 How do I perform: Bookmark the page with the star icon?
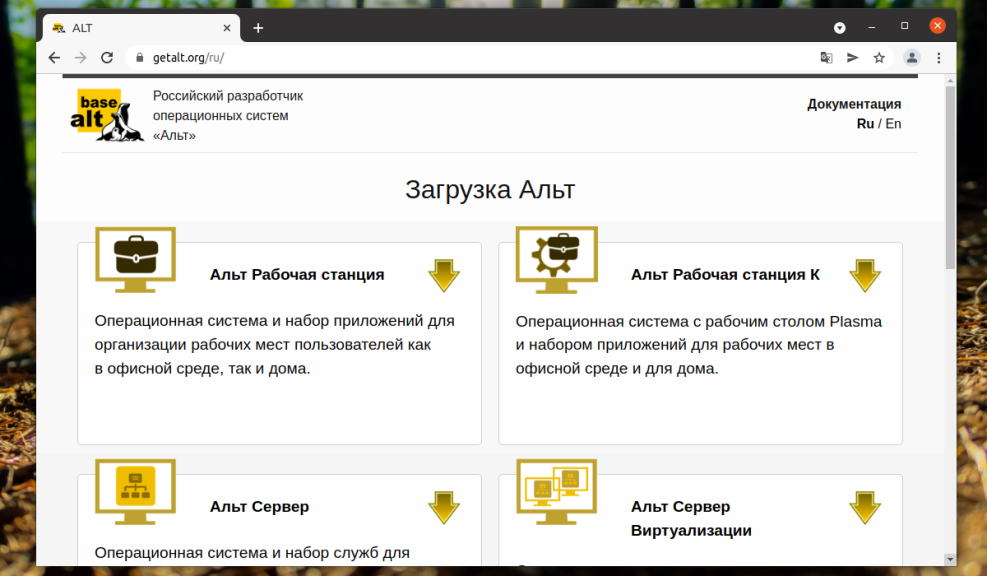(879, 58)
